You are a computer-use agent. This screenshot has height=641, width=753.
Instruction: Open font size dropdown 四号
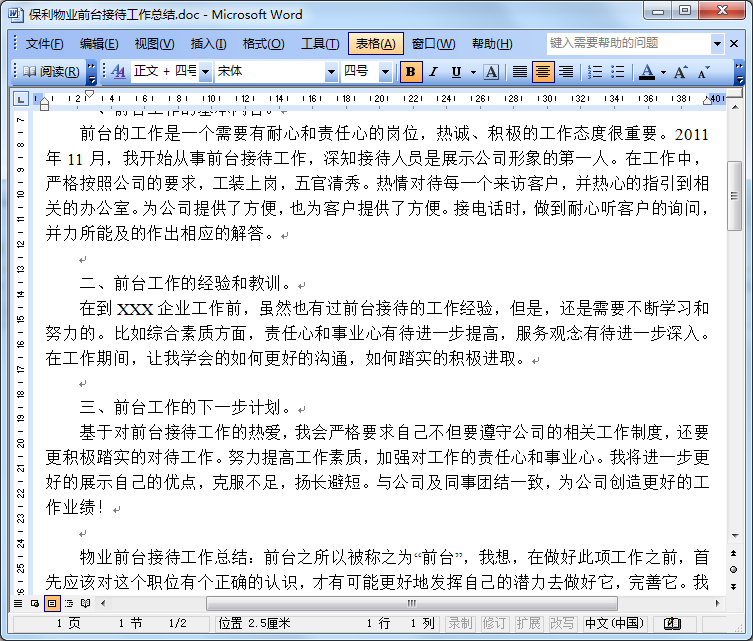[x=385, y=72]
